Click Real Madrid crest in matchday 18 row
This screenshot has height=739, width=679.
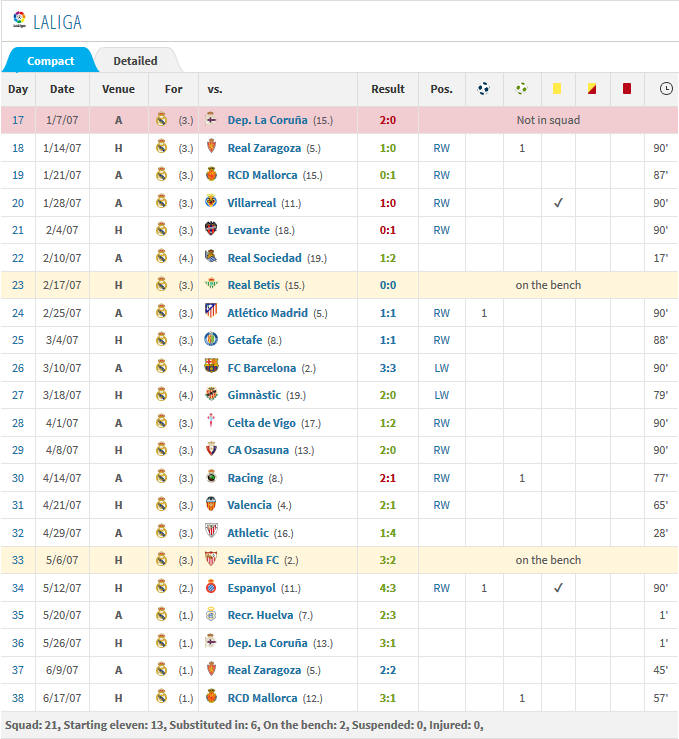(162, 147)
